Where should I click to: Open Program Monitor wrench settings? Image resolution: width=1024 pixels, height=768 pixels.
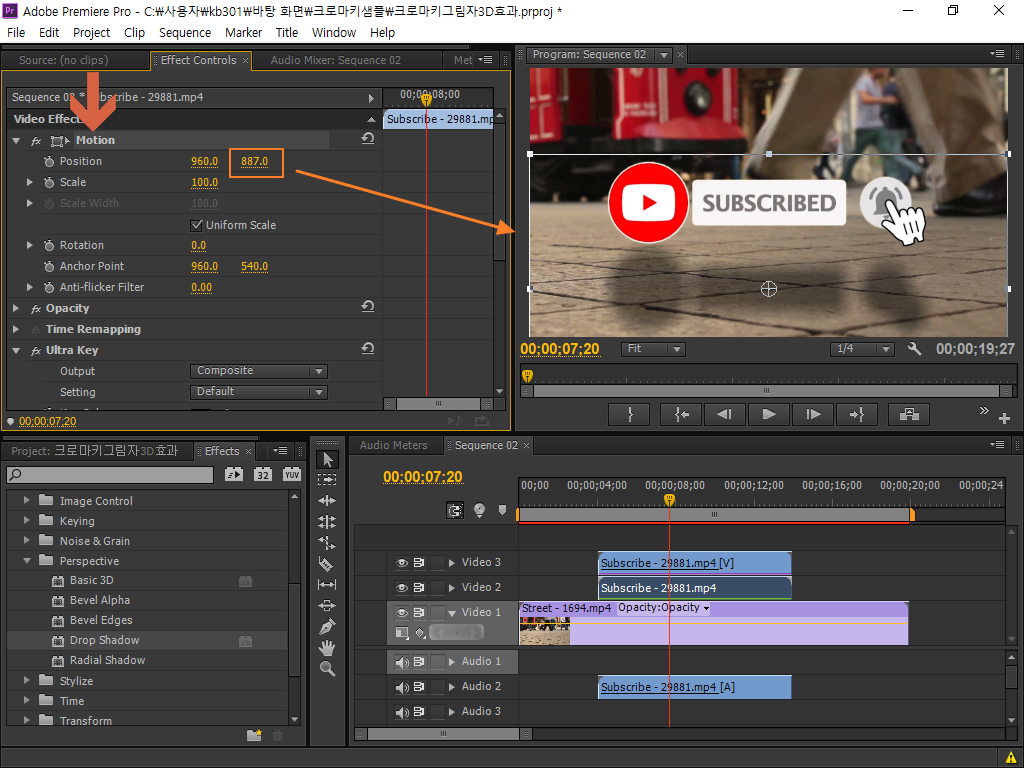pyautogui.click(x=914, y=349)
